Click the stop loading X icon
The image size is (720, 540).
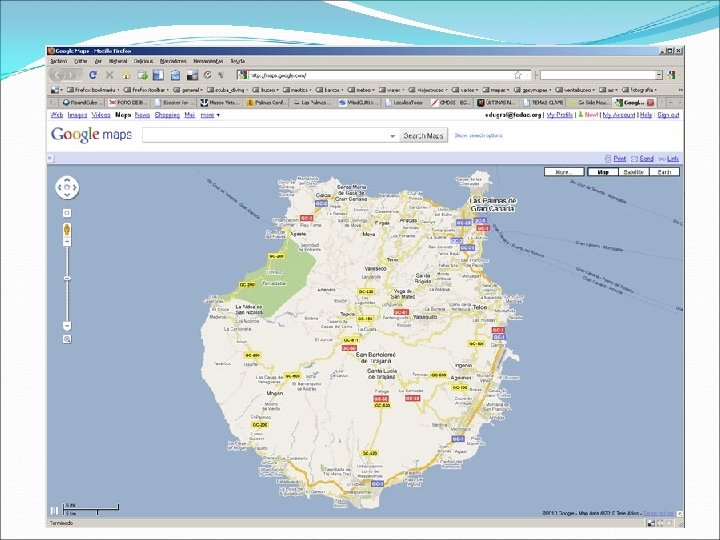(109, 75)
